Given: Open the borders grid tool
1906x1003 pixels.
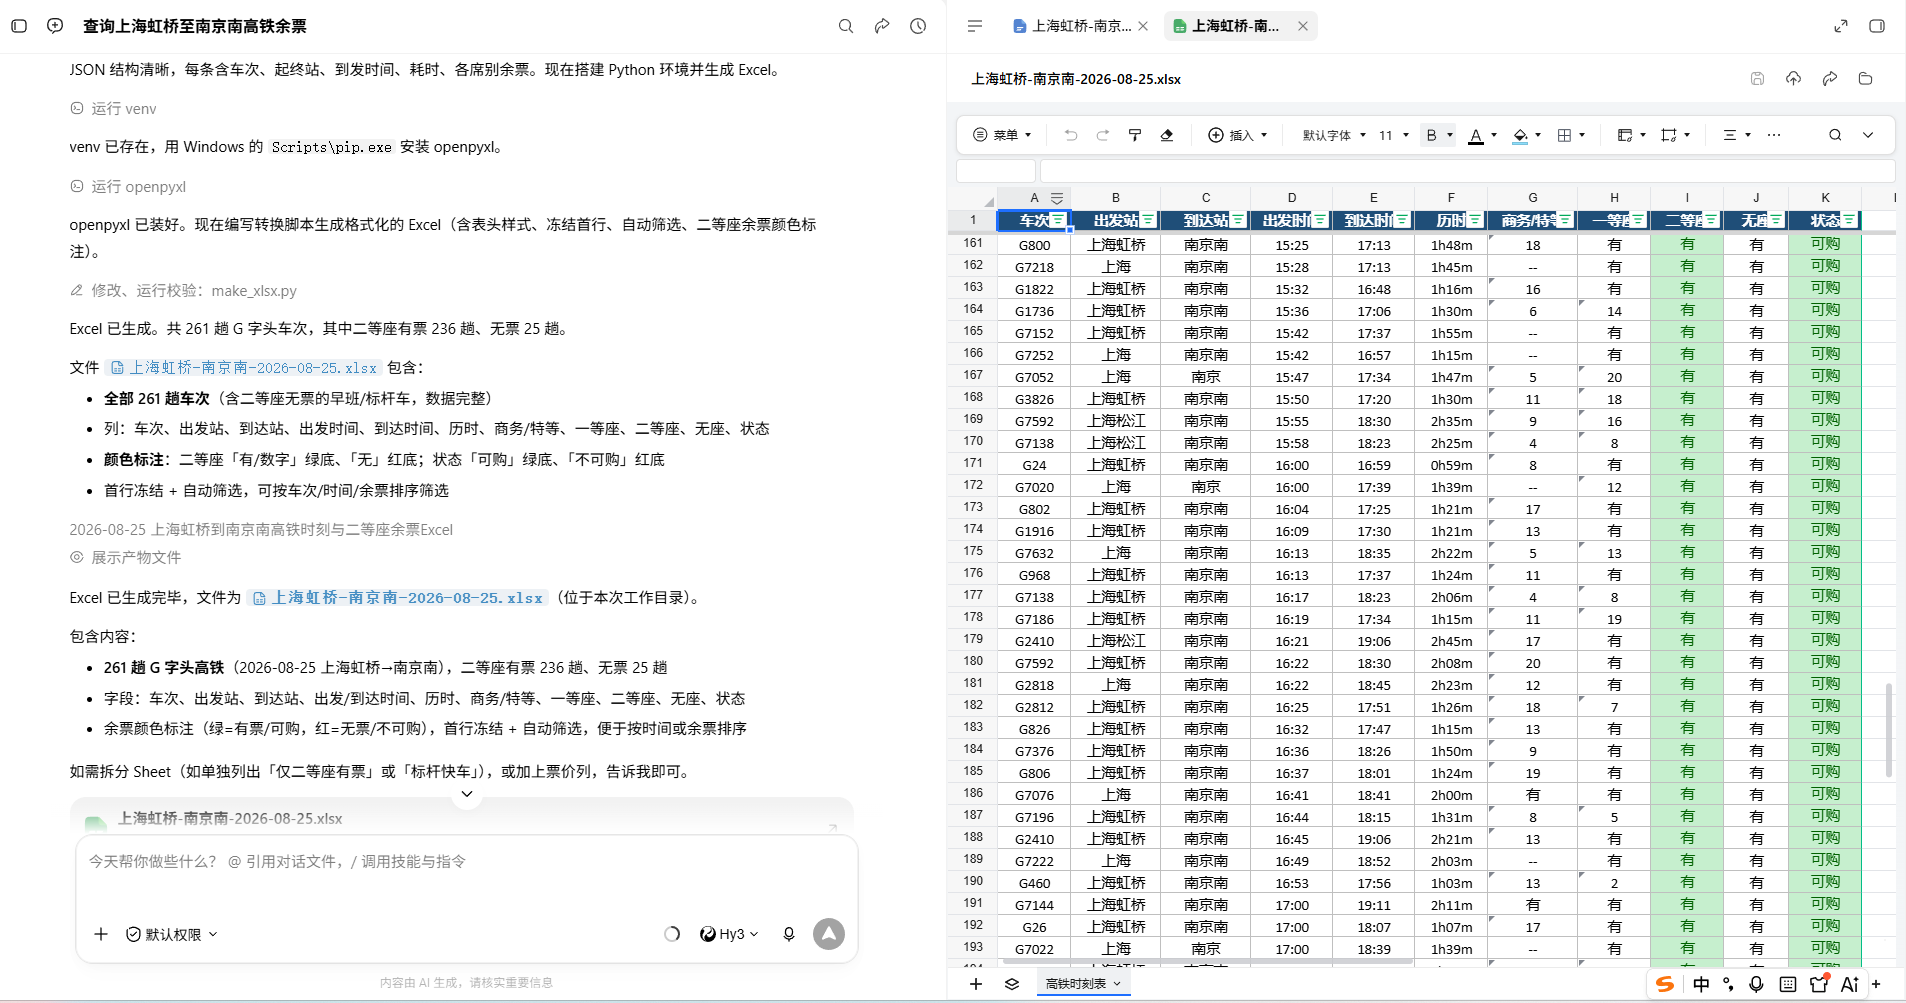Looking at the screenshot, I should 1565,135.
